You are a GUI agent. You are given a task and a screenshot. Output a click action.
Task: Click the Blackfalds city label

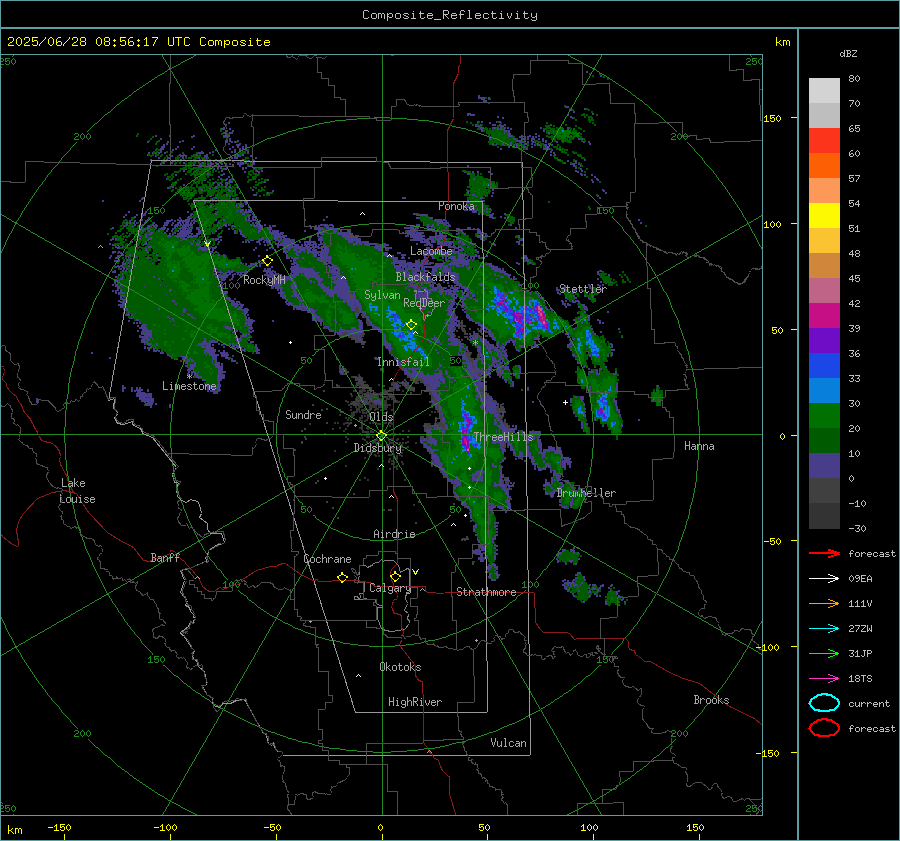click(x=425, y=277)
